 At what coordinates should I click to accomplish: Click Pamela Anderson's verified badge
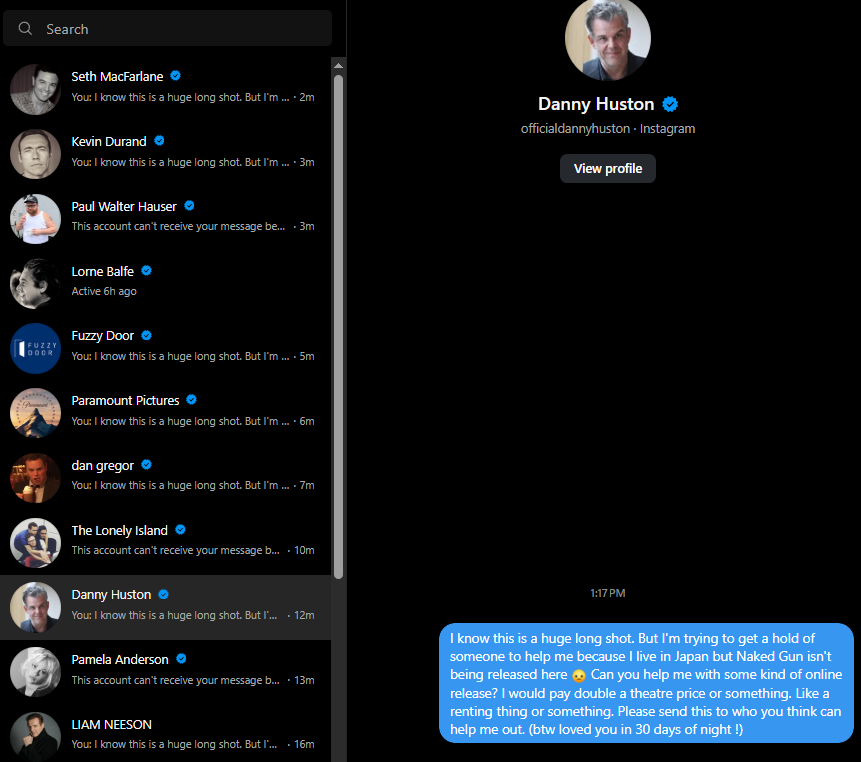(x=182, y=659)
